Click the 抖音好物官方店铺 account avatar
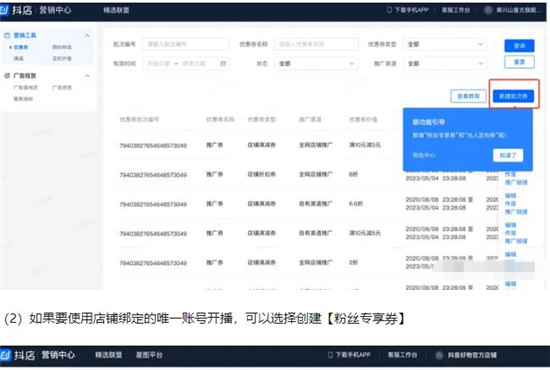 coord(439,355)
